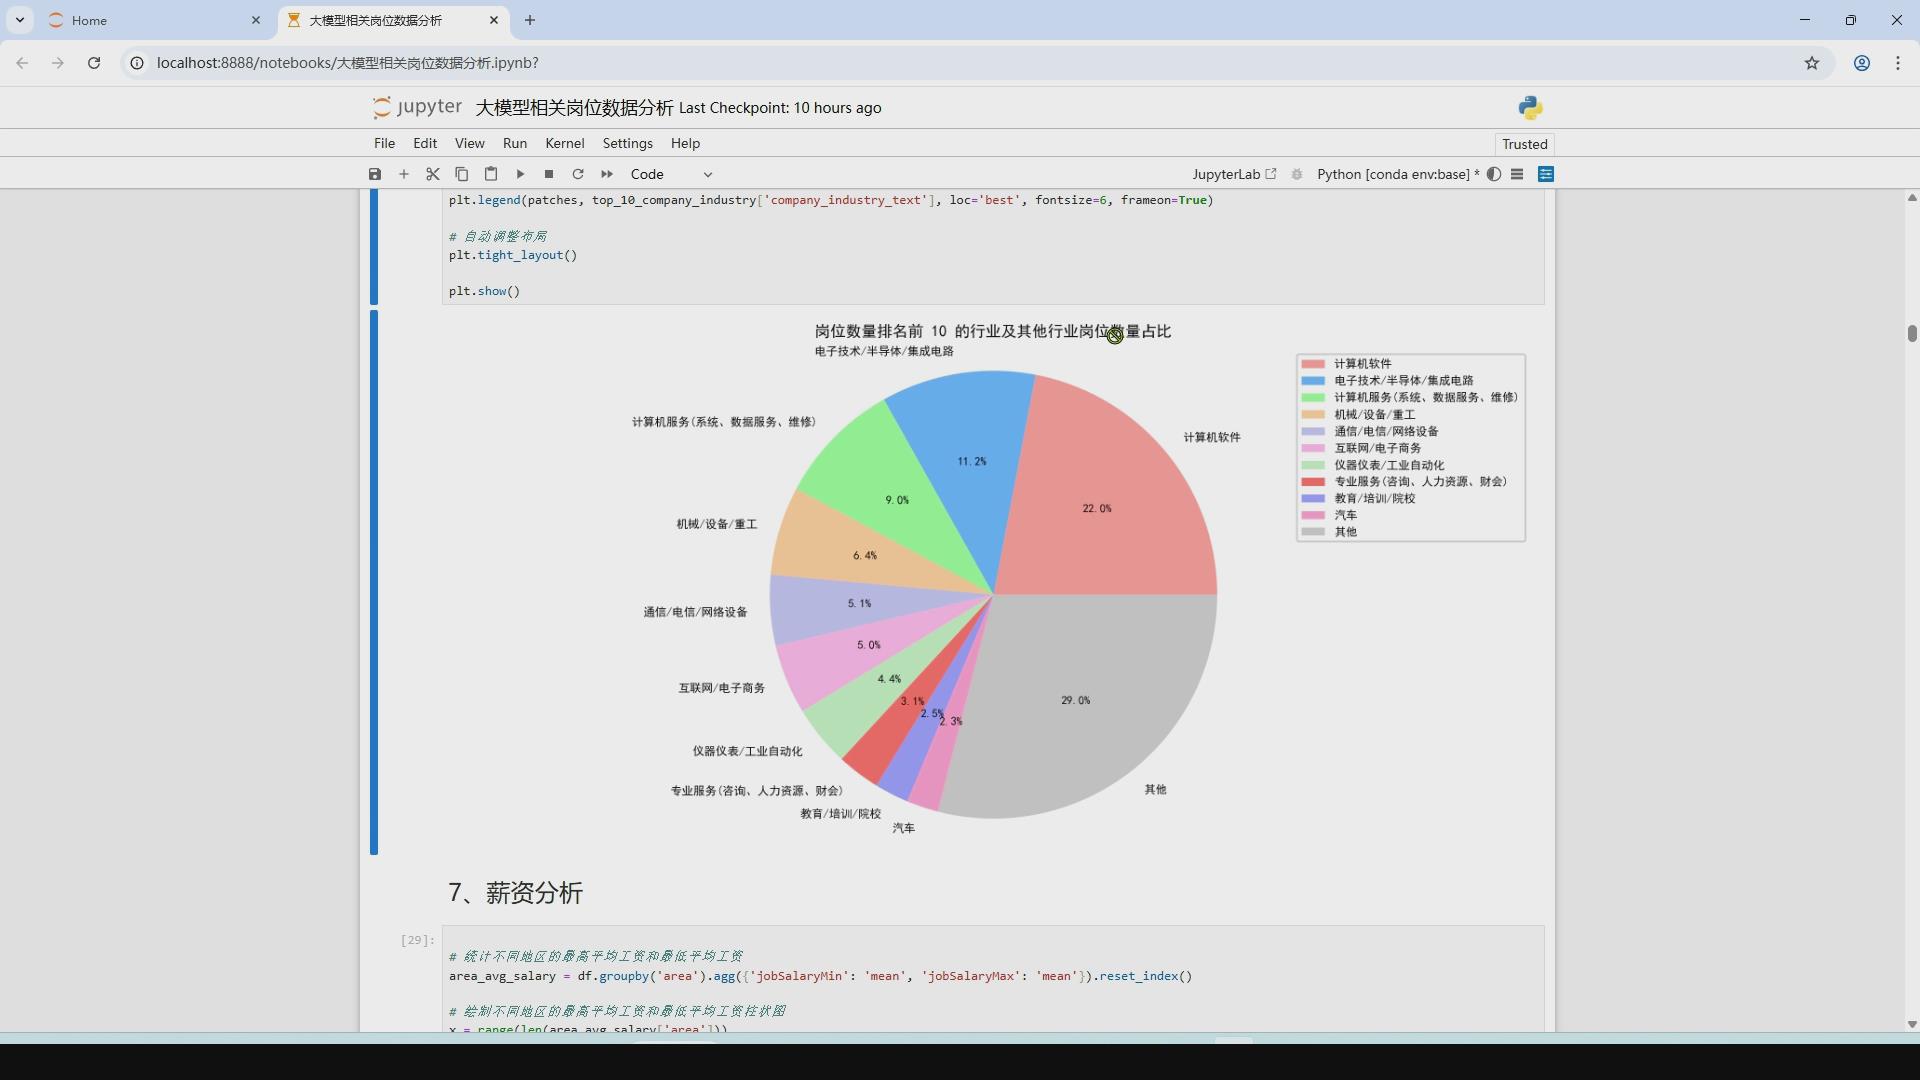This screenshot has height=1080, width=1920.
Task: Select kernel Python [conda env:base]
Action: click(1392, 174)
